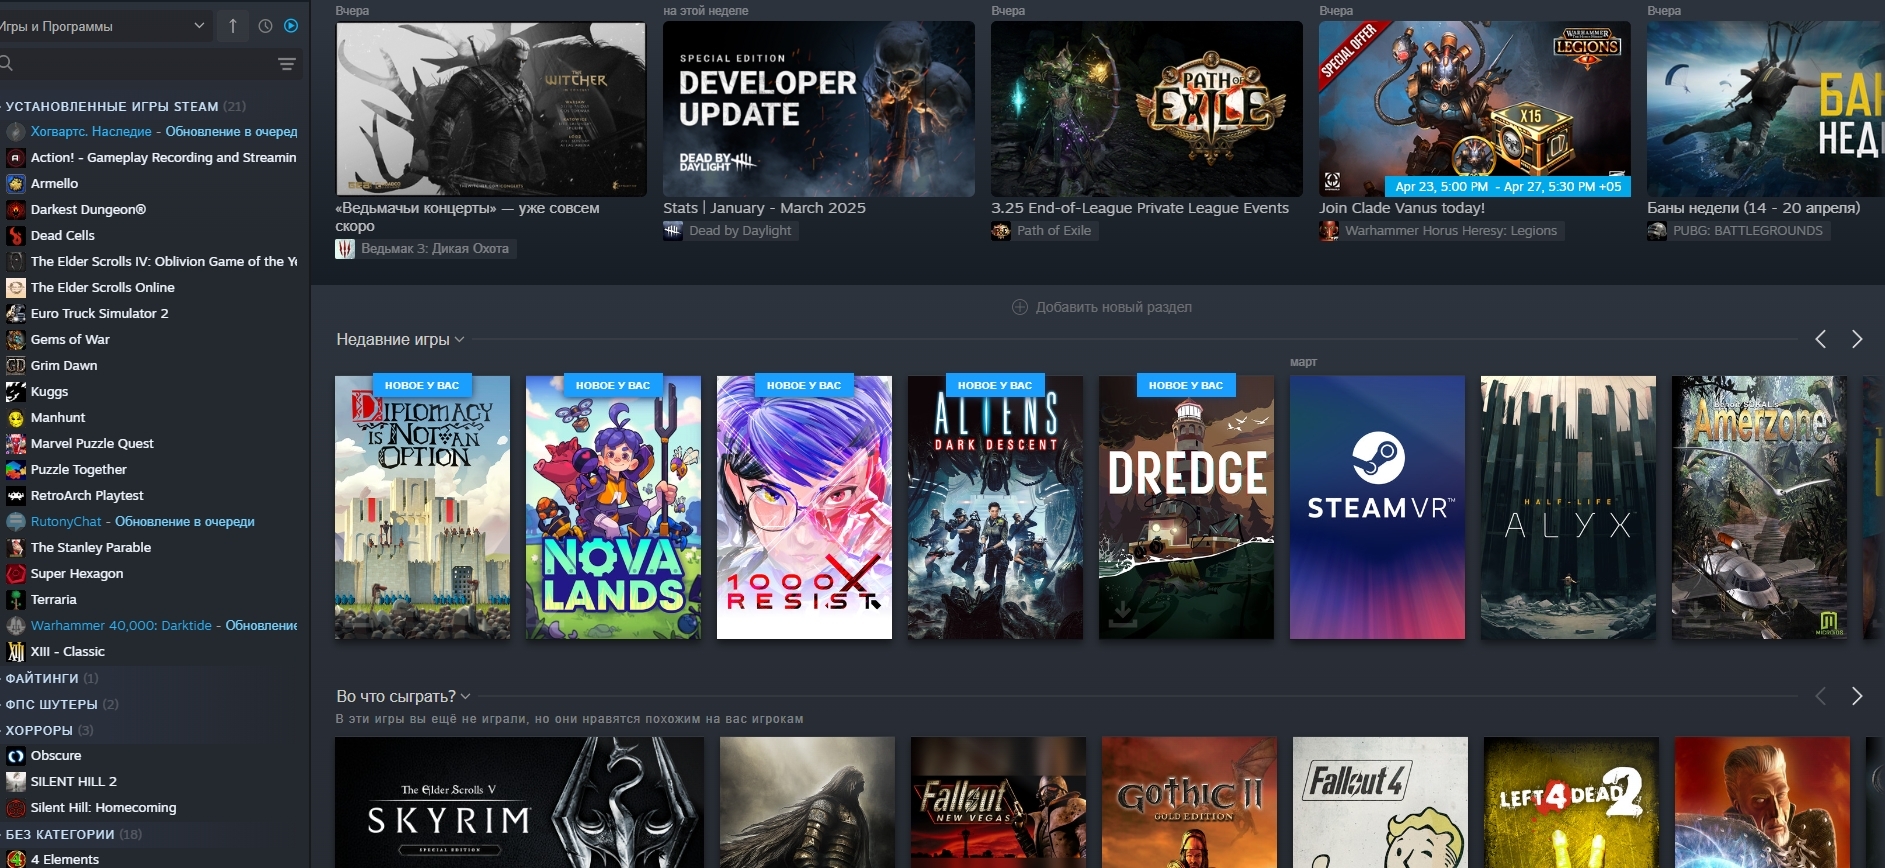Click The Elder Scrolls Online icon
Viewport: 1885px width, 868px height.
point(15,287)
